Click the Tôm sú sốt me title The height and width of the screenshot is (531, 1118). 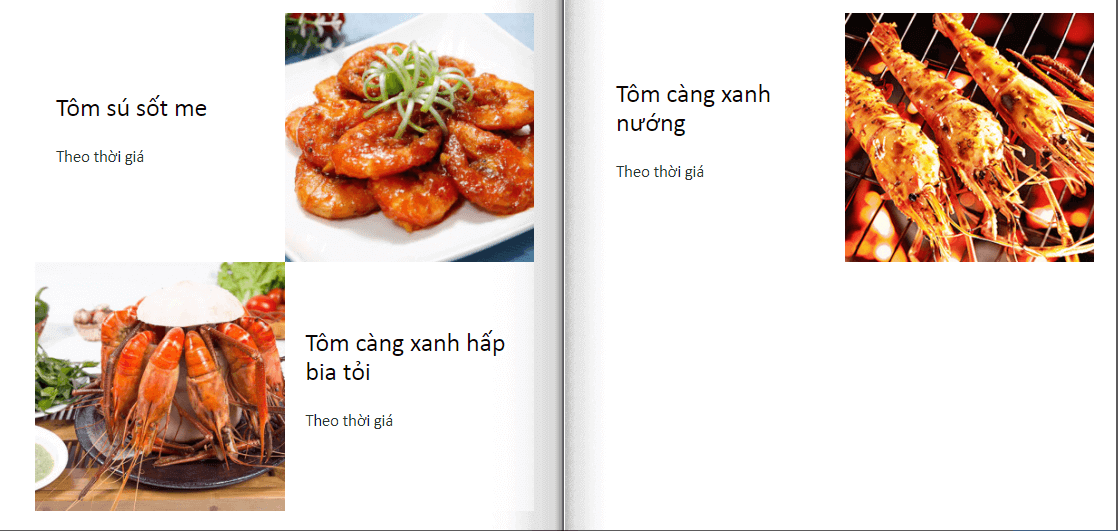click(131, 108)
